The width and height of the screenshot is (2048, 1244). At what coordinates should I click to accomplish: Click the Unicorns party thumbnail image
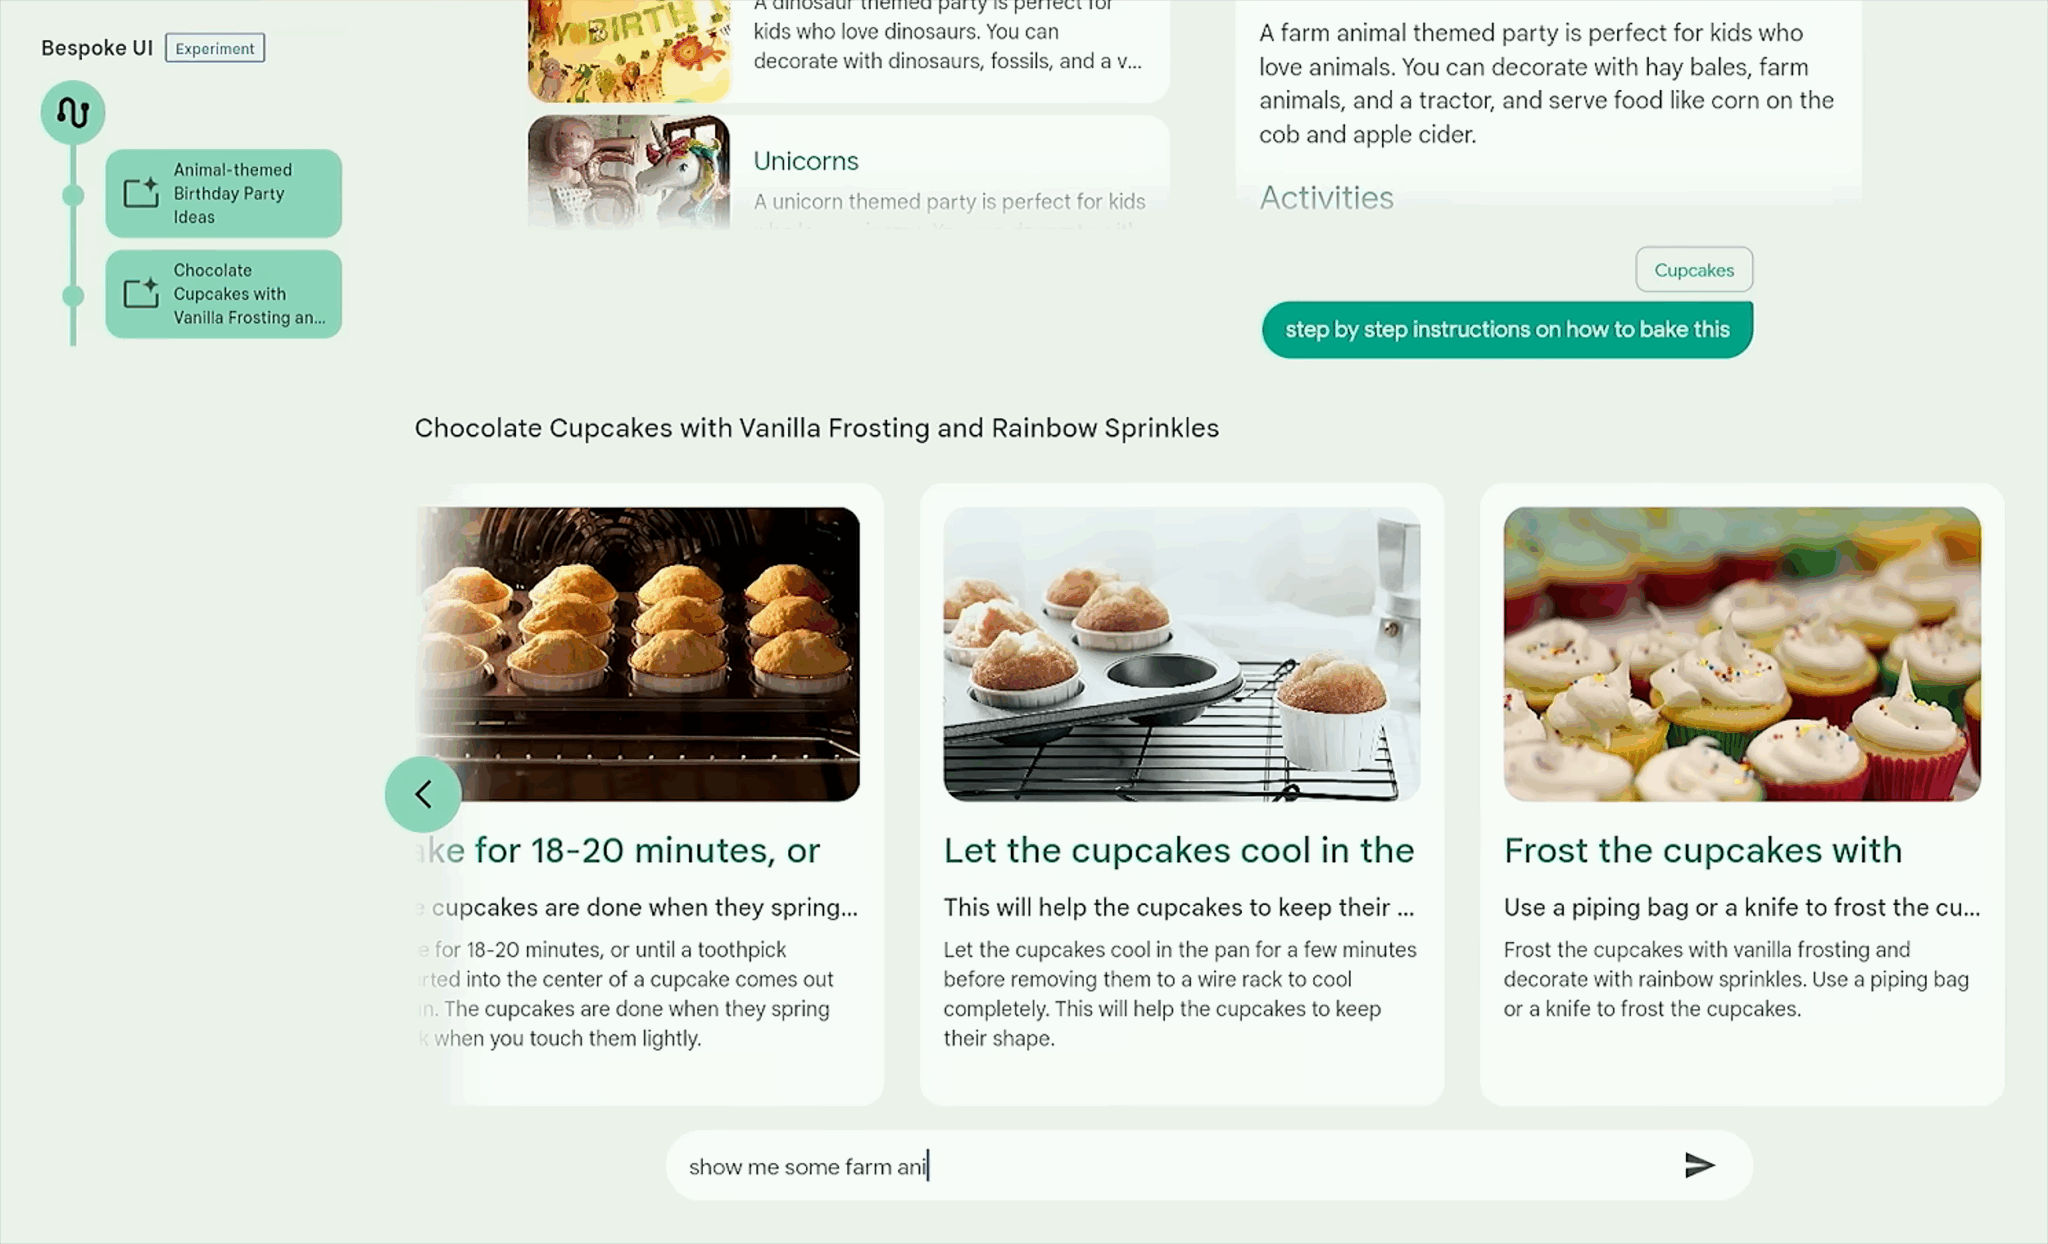[629, 172]
